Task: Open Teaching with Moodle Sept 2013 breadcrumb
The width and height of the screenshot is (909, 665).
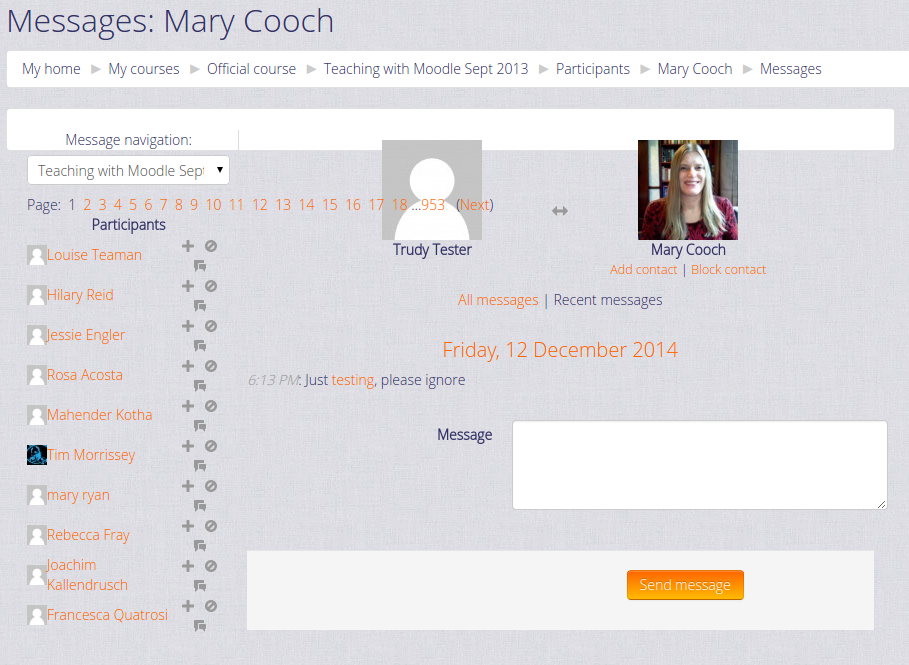Action: 426,69
